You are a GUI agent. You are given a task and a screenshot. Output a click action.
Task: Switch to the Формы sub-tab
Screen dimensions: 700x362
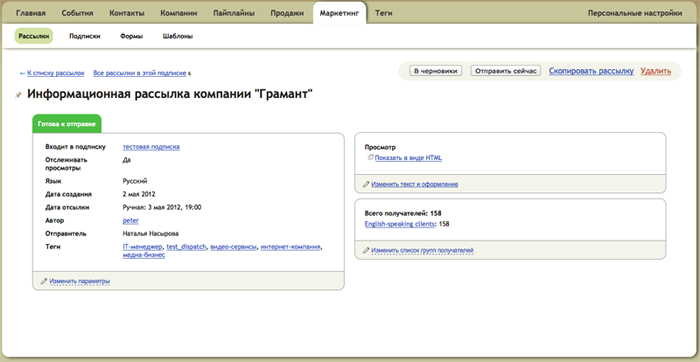click(x=131, y=36)
